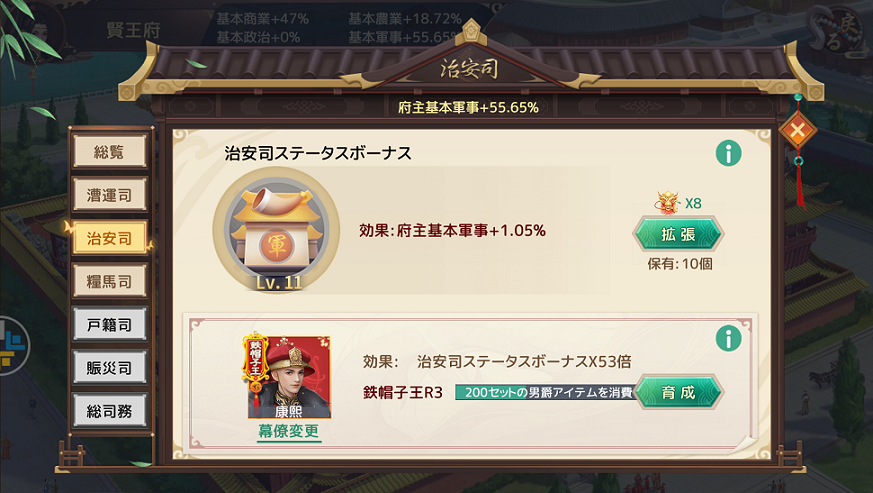Click the military horn building icon Lv. 11
This screenshot has height=493, width=873.
tap(277, 230)
